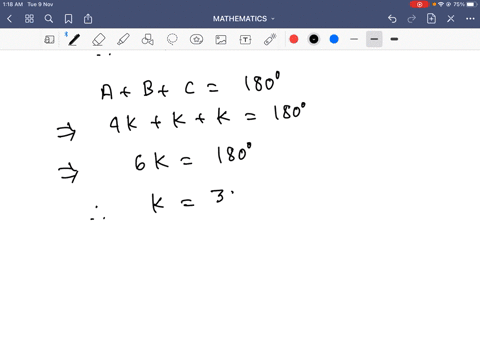This screenshot has height=360, width=480.
Task: Open the search tool
Action: [x=49, y=19]
